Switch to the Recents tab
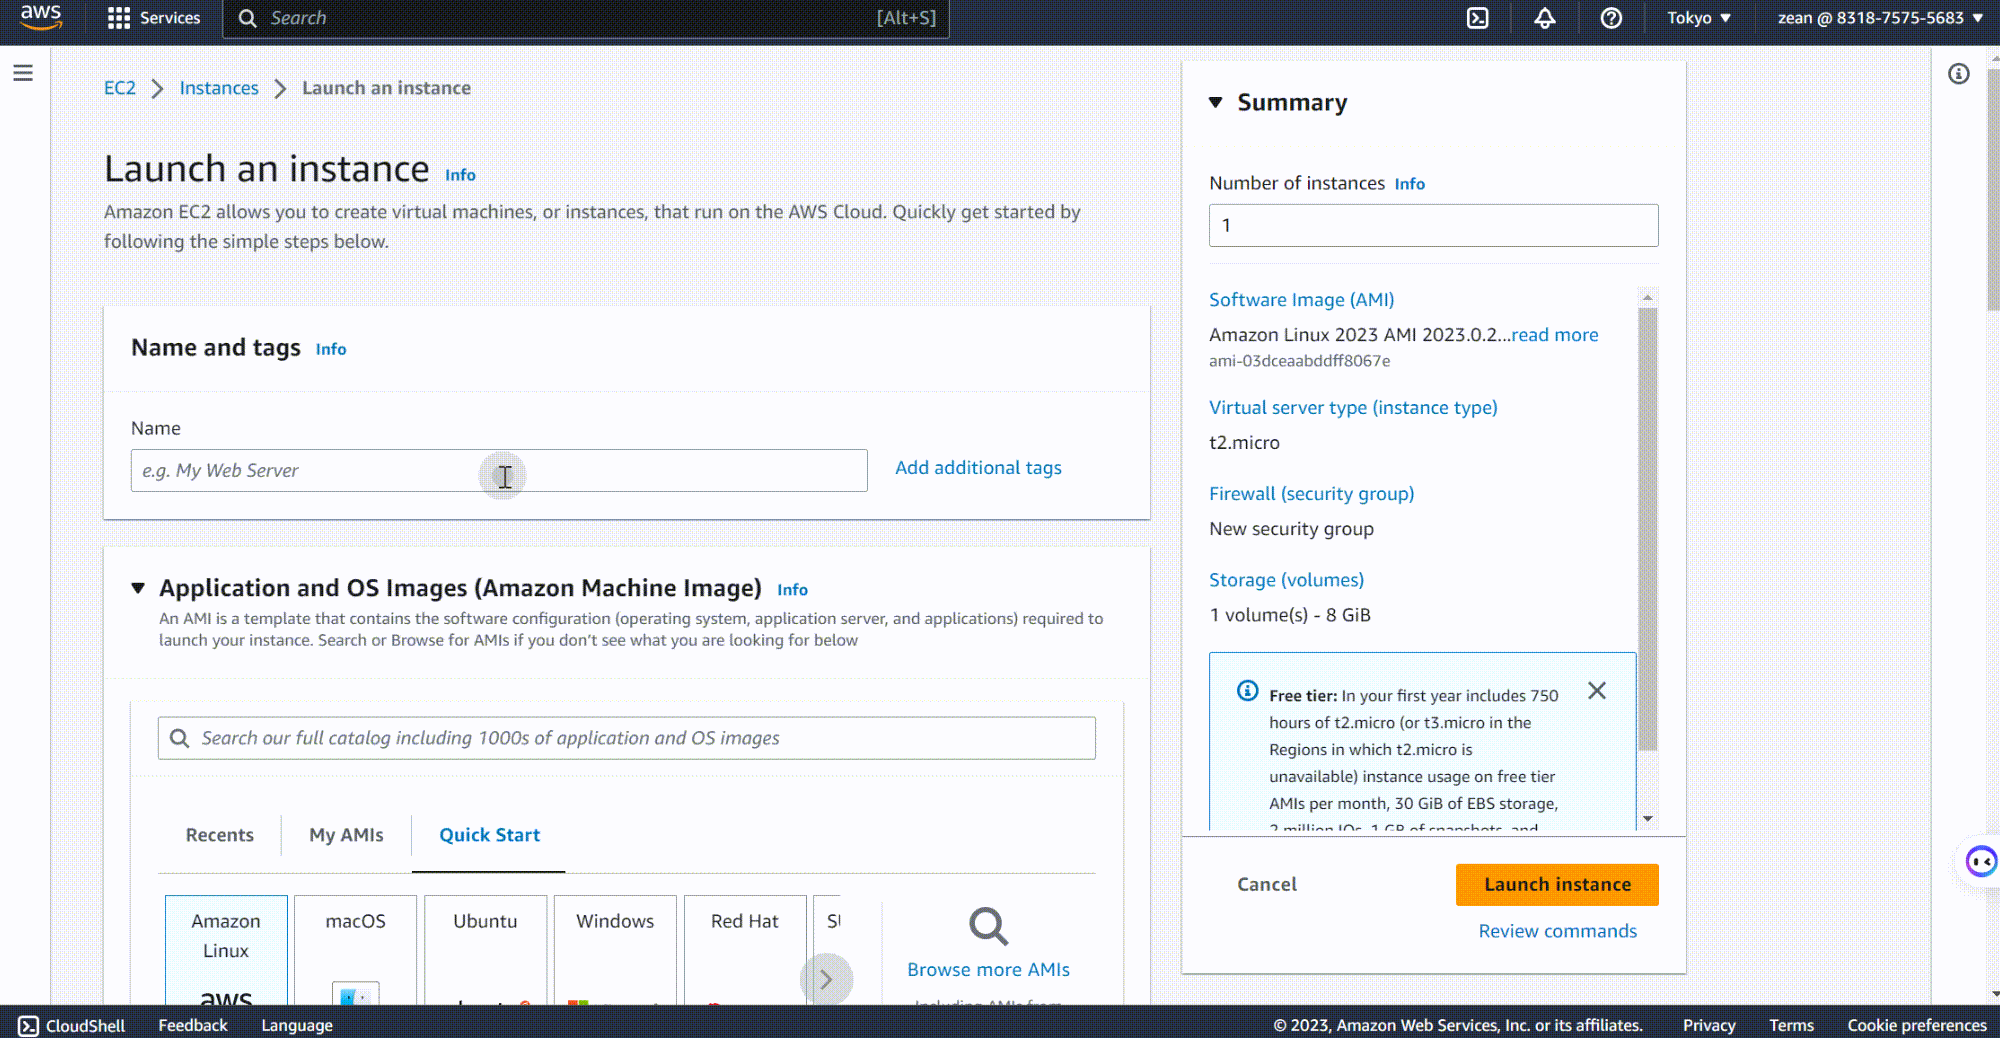Screen dimensions: 2000x1038 [x=220, y=835]
